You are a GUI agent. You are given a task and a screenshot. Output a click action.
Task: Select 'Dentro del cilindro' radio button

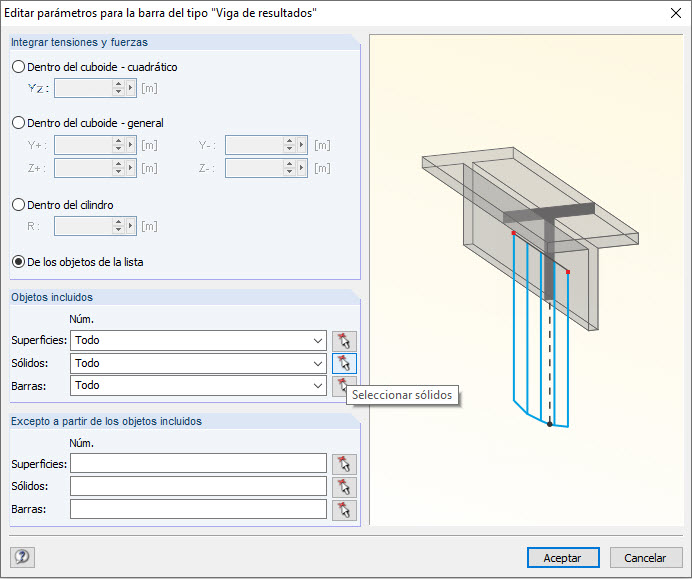click(19, 205)
